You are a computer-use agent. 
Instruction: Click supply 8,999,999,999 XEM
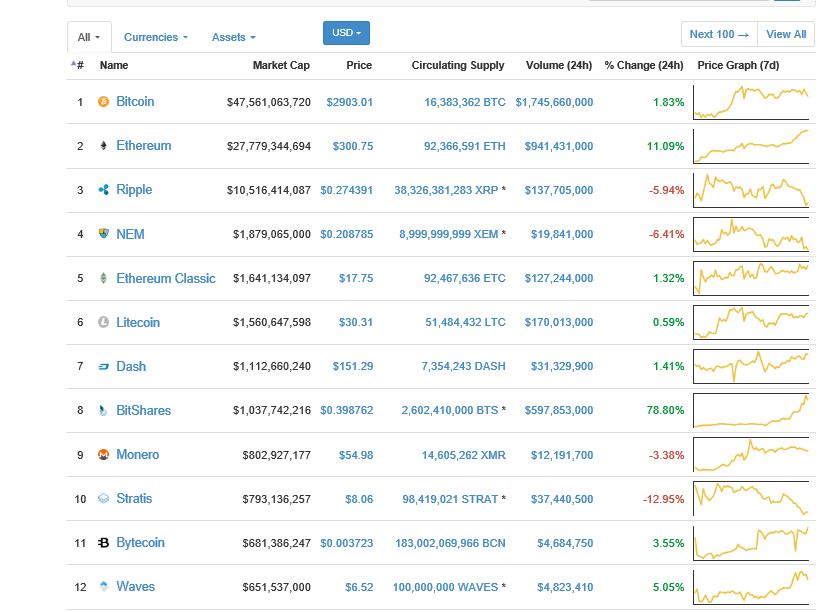pyautogui.click(x=448, y=234)
